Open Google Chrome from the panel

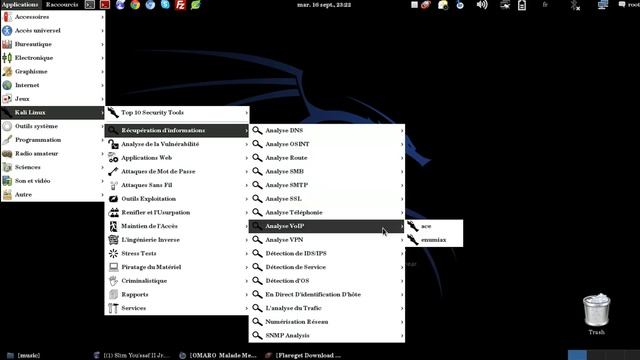tap(135, 5)
